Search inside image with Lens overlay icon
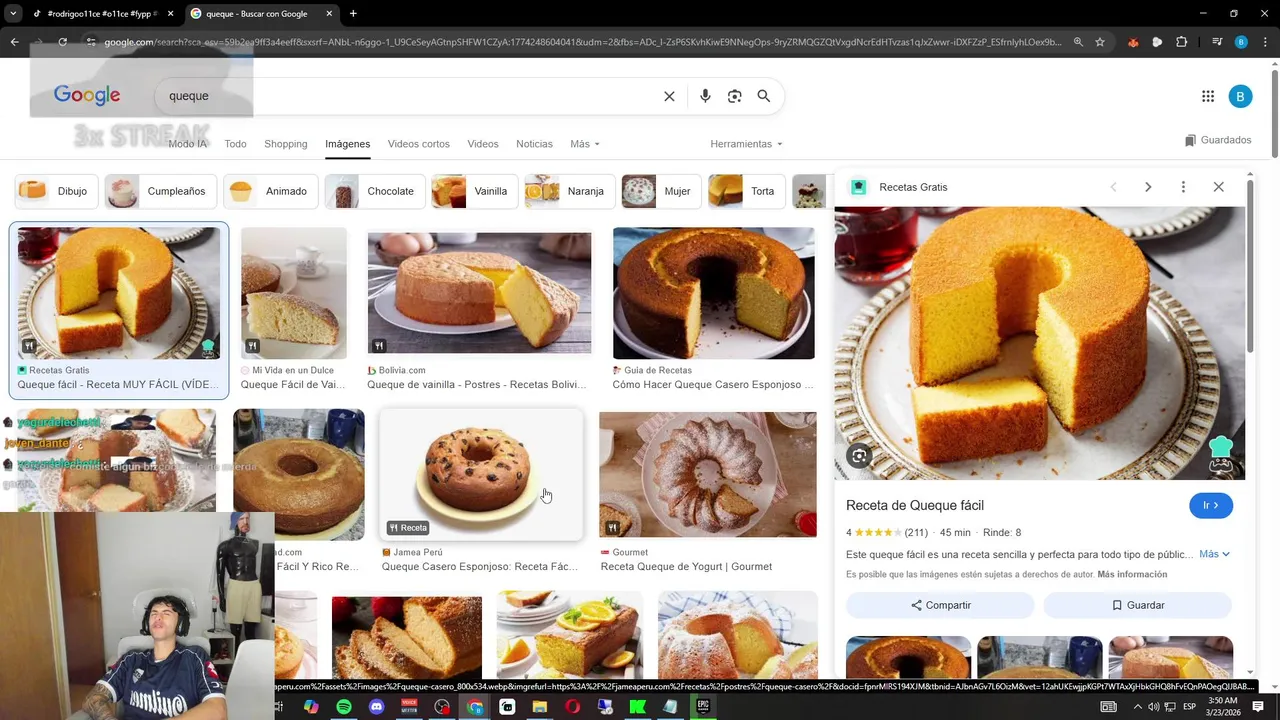This screenshot has width=1280, height=720. 859,456
